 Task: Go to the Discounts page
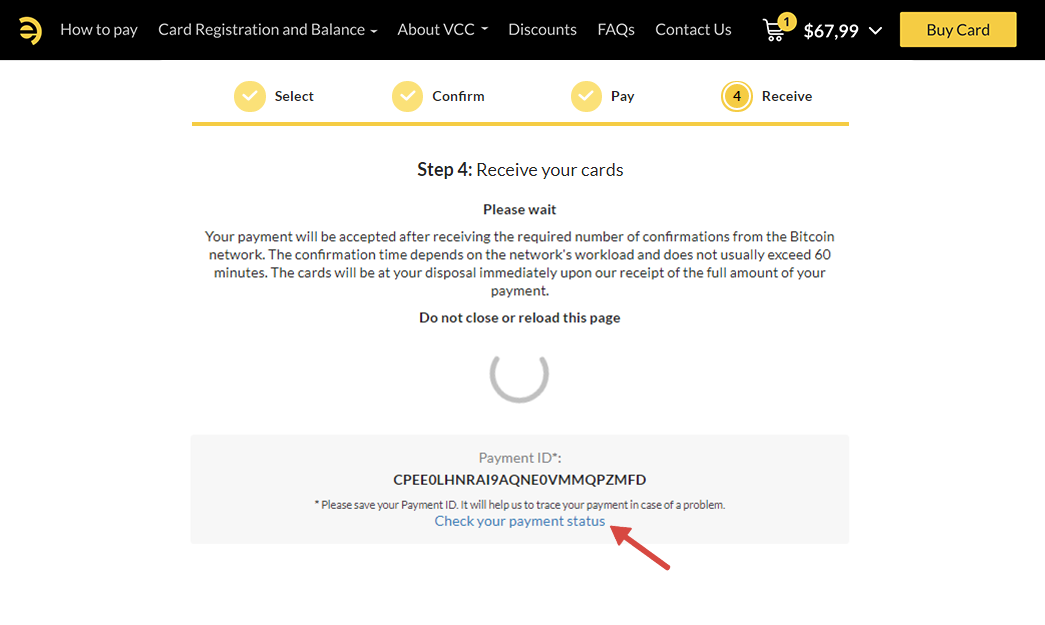[x=542, y=30]
